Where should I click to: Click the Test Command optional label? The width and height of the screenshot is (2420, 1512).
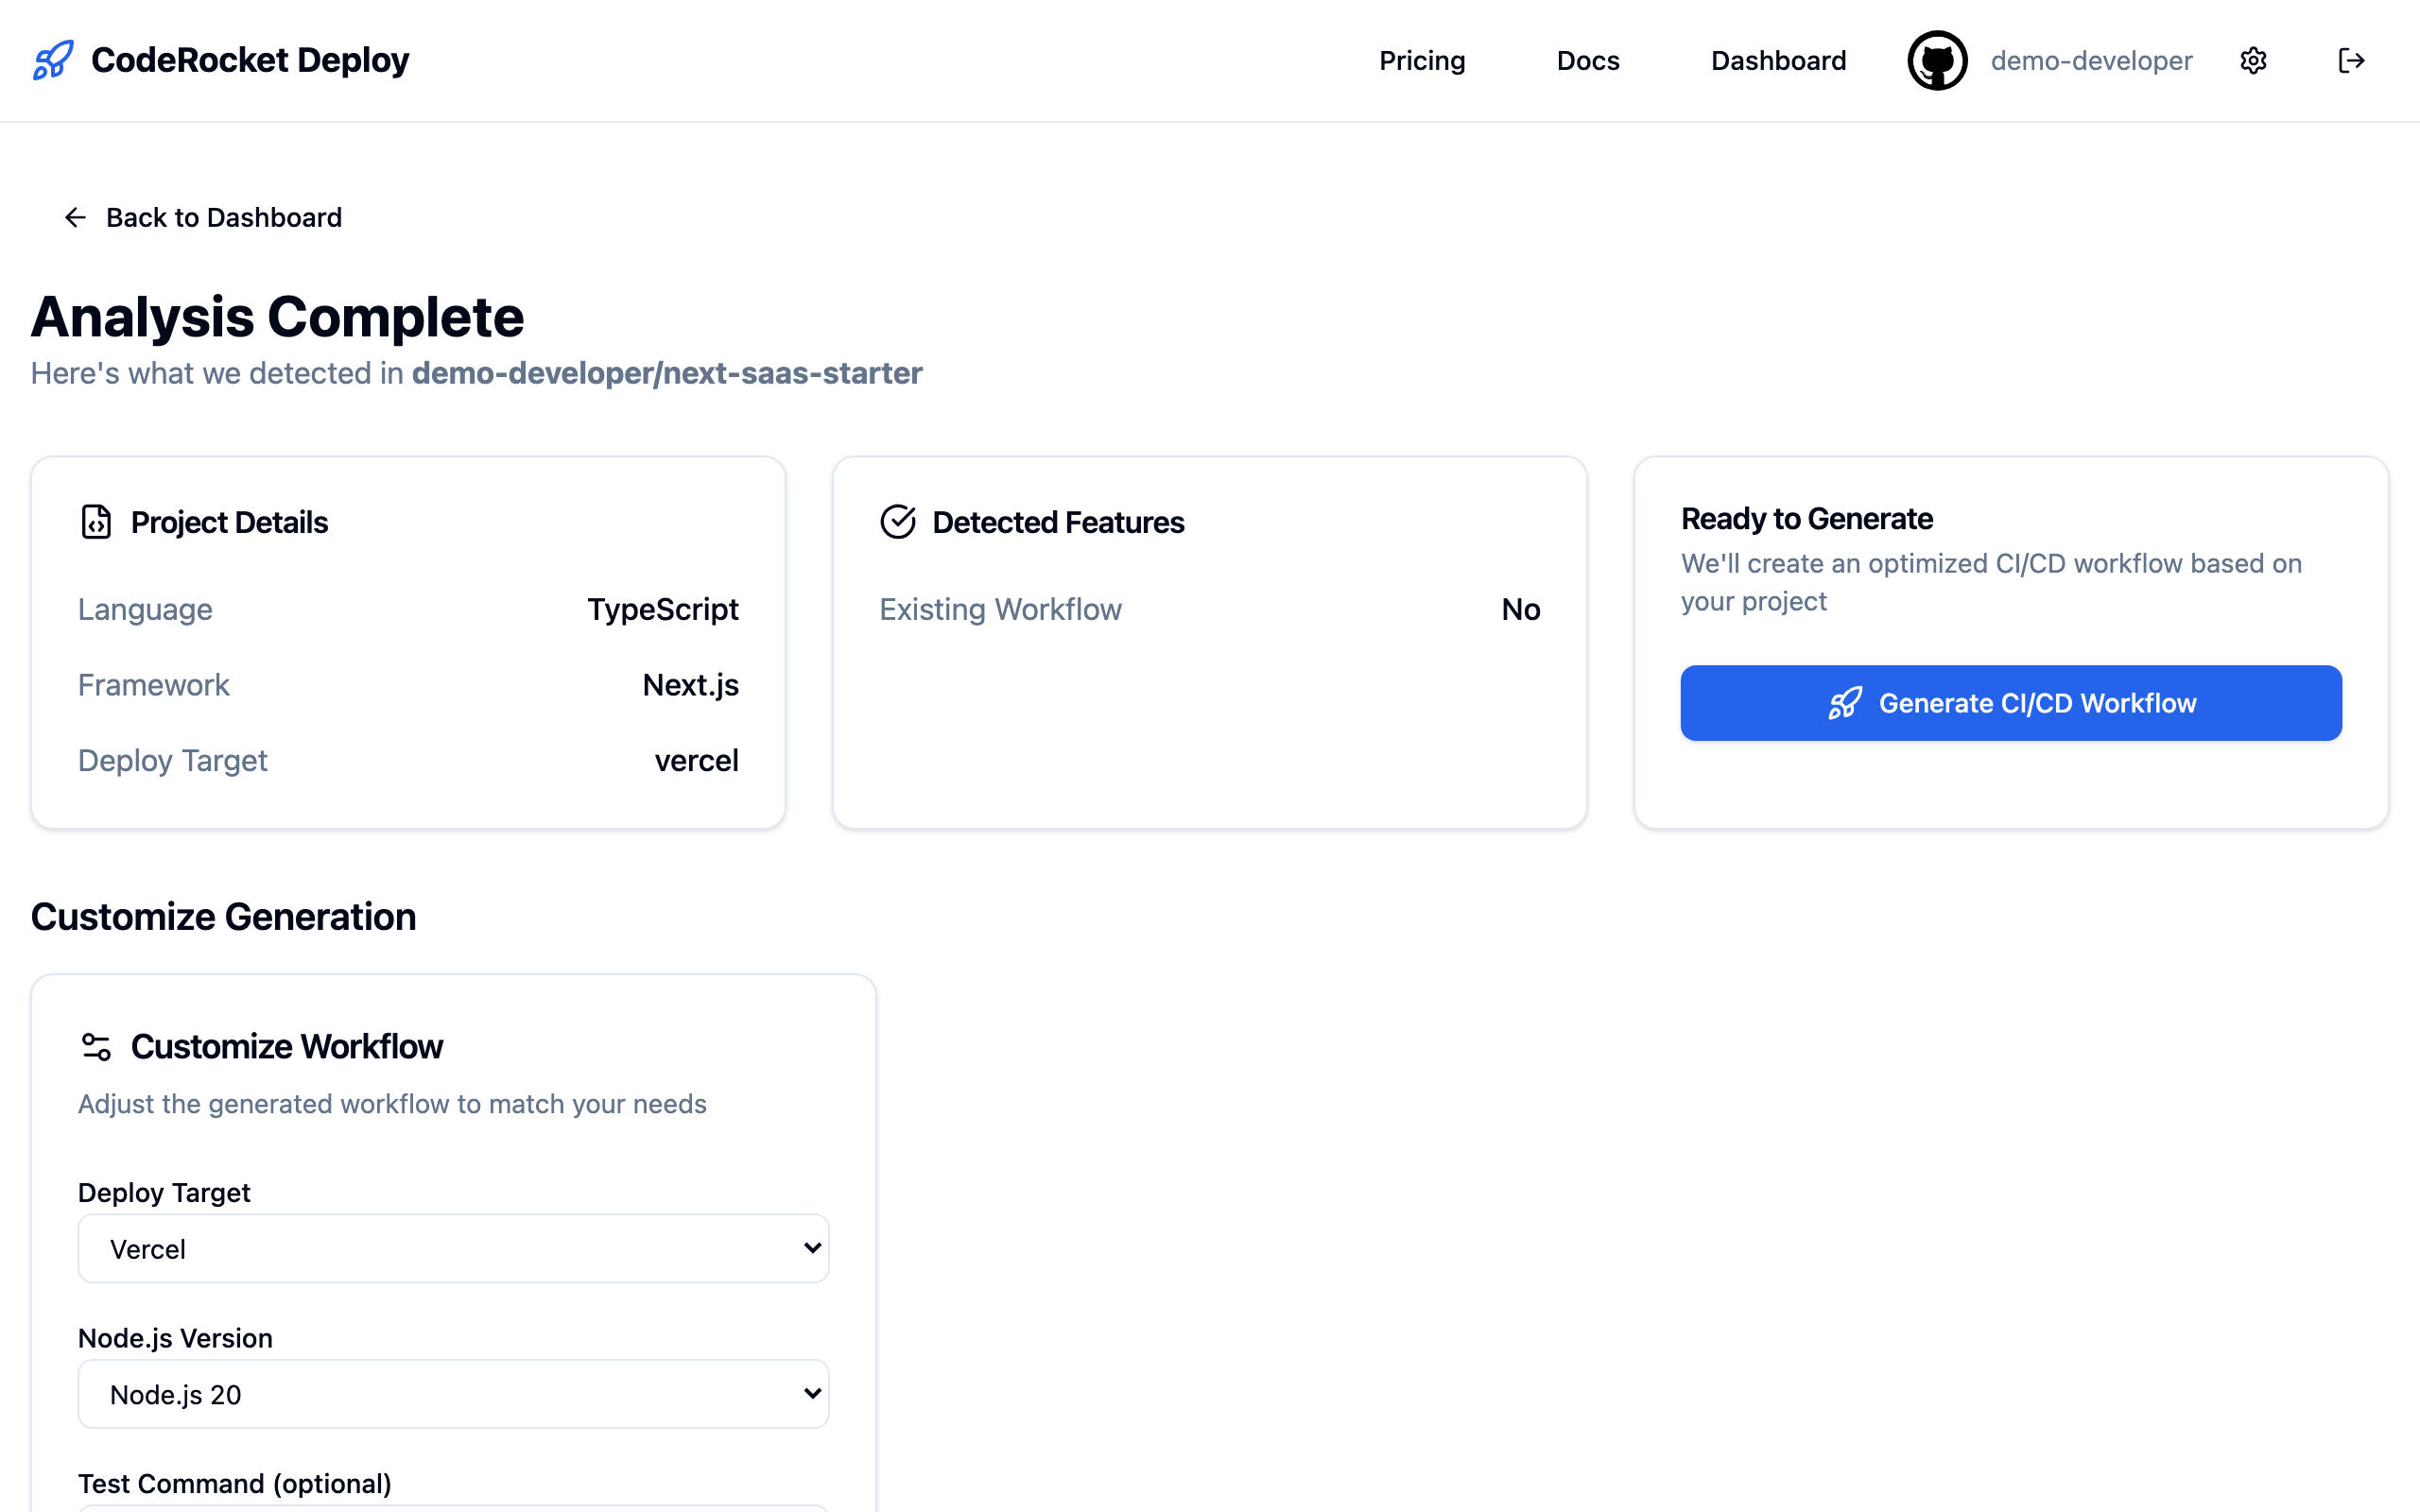[234, 1483]
